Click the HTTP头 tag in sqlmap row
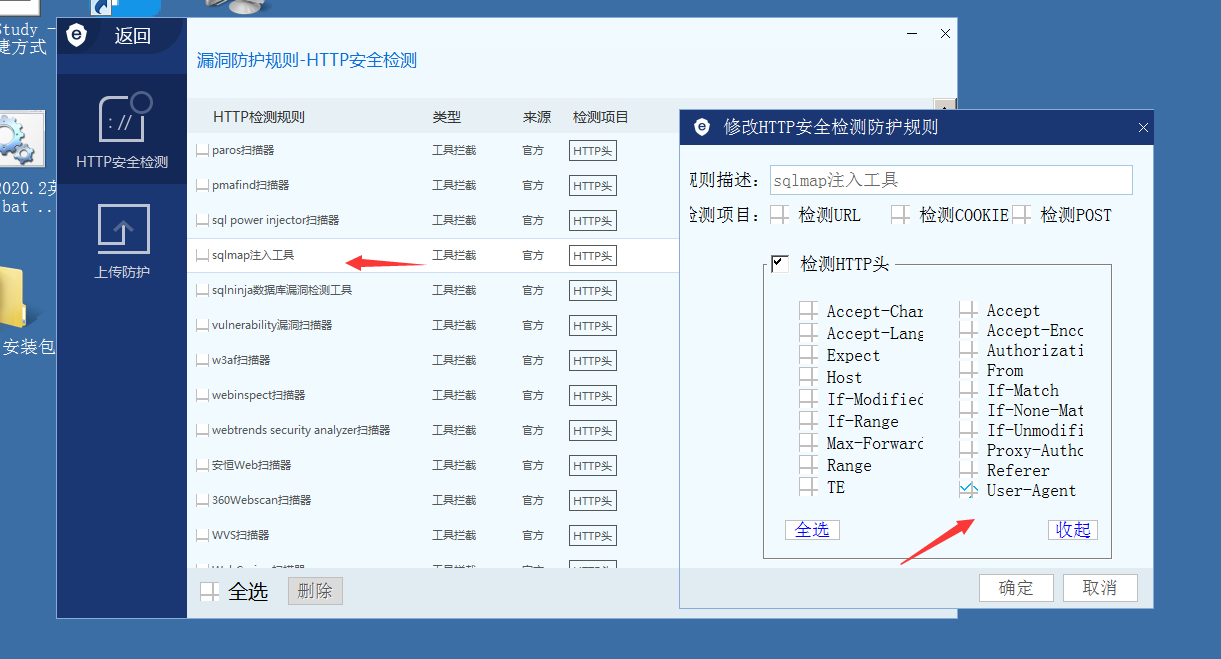This screenshot has width=1221, height=659. (x=592, y=256)
